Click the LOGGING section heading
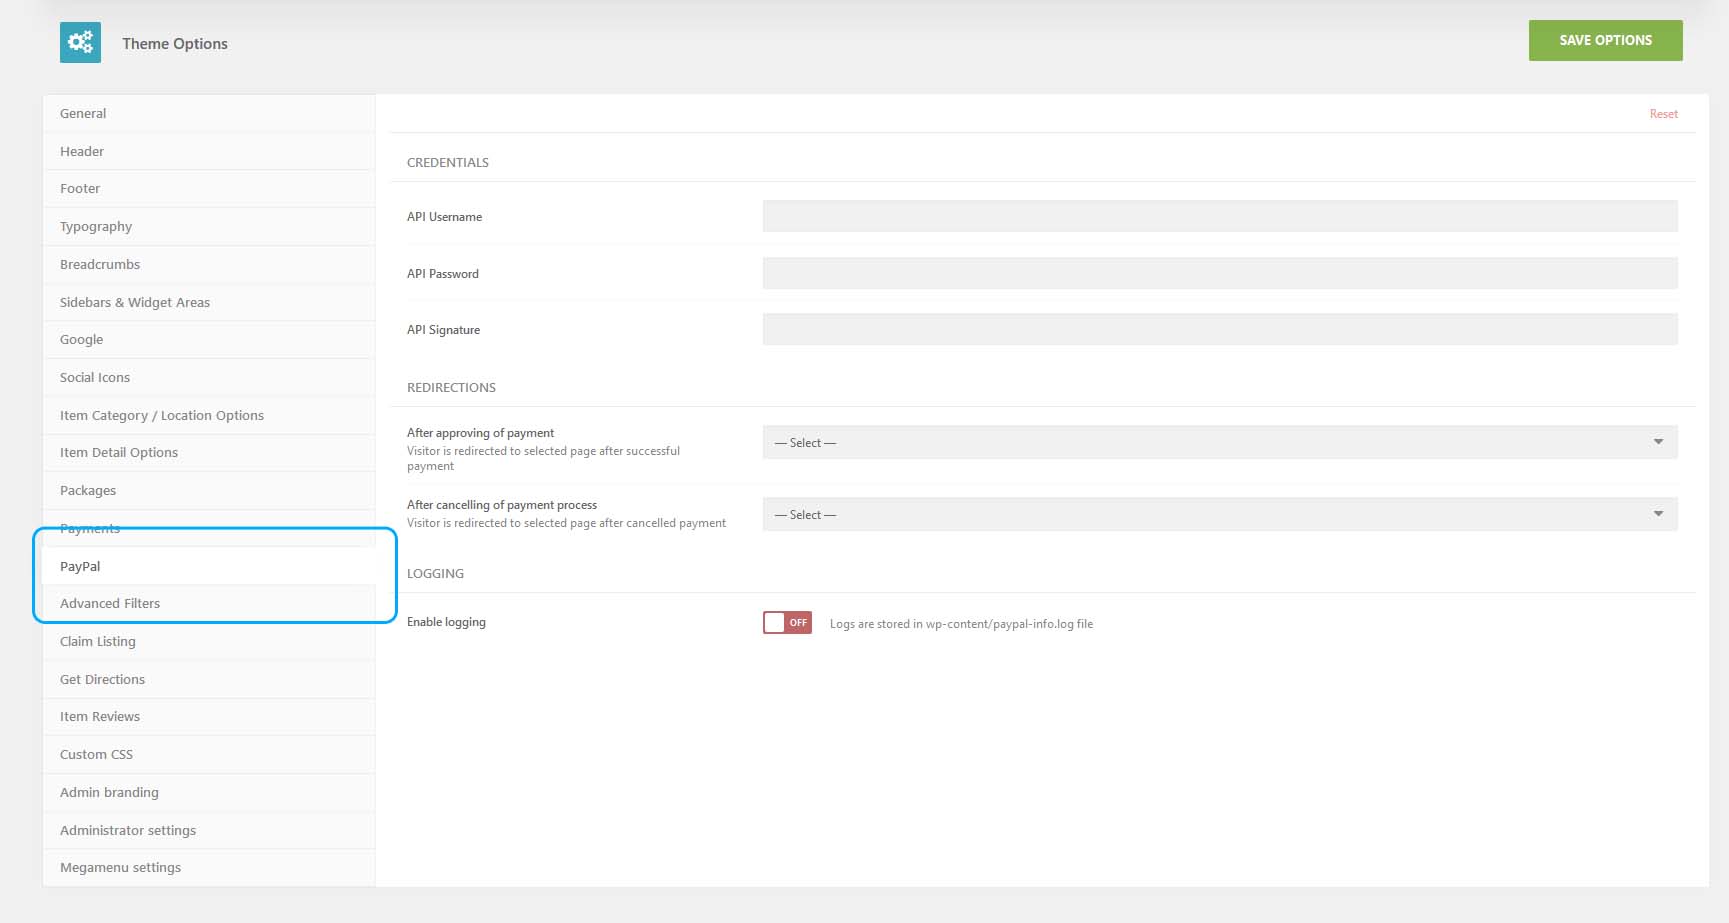Viewport: 1729px width, 923px height. point(435,573)
